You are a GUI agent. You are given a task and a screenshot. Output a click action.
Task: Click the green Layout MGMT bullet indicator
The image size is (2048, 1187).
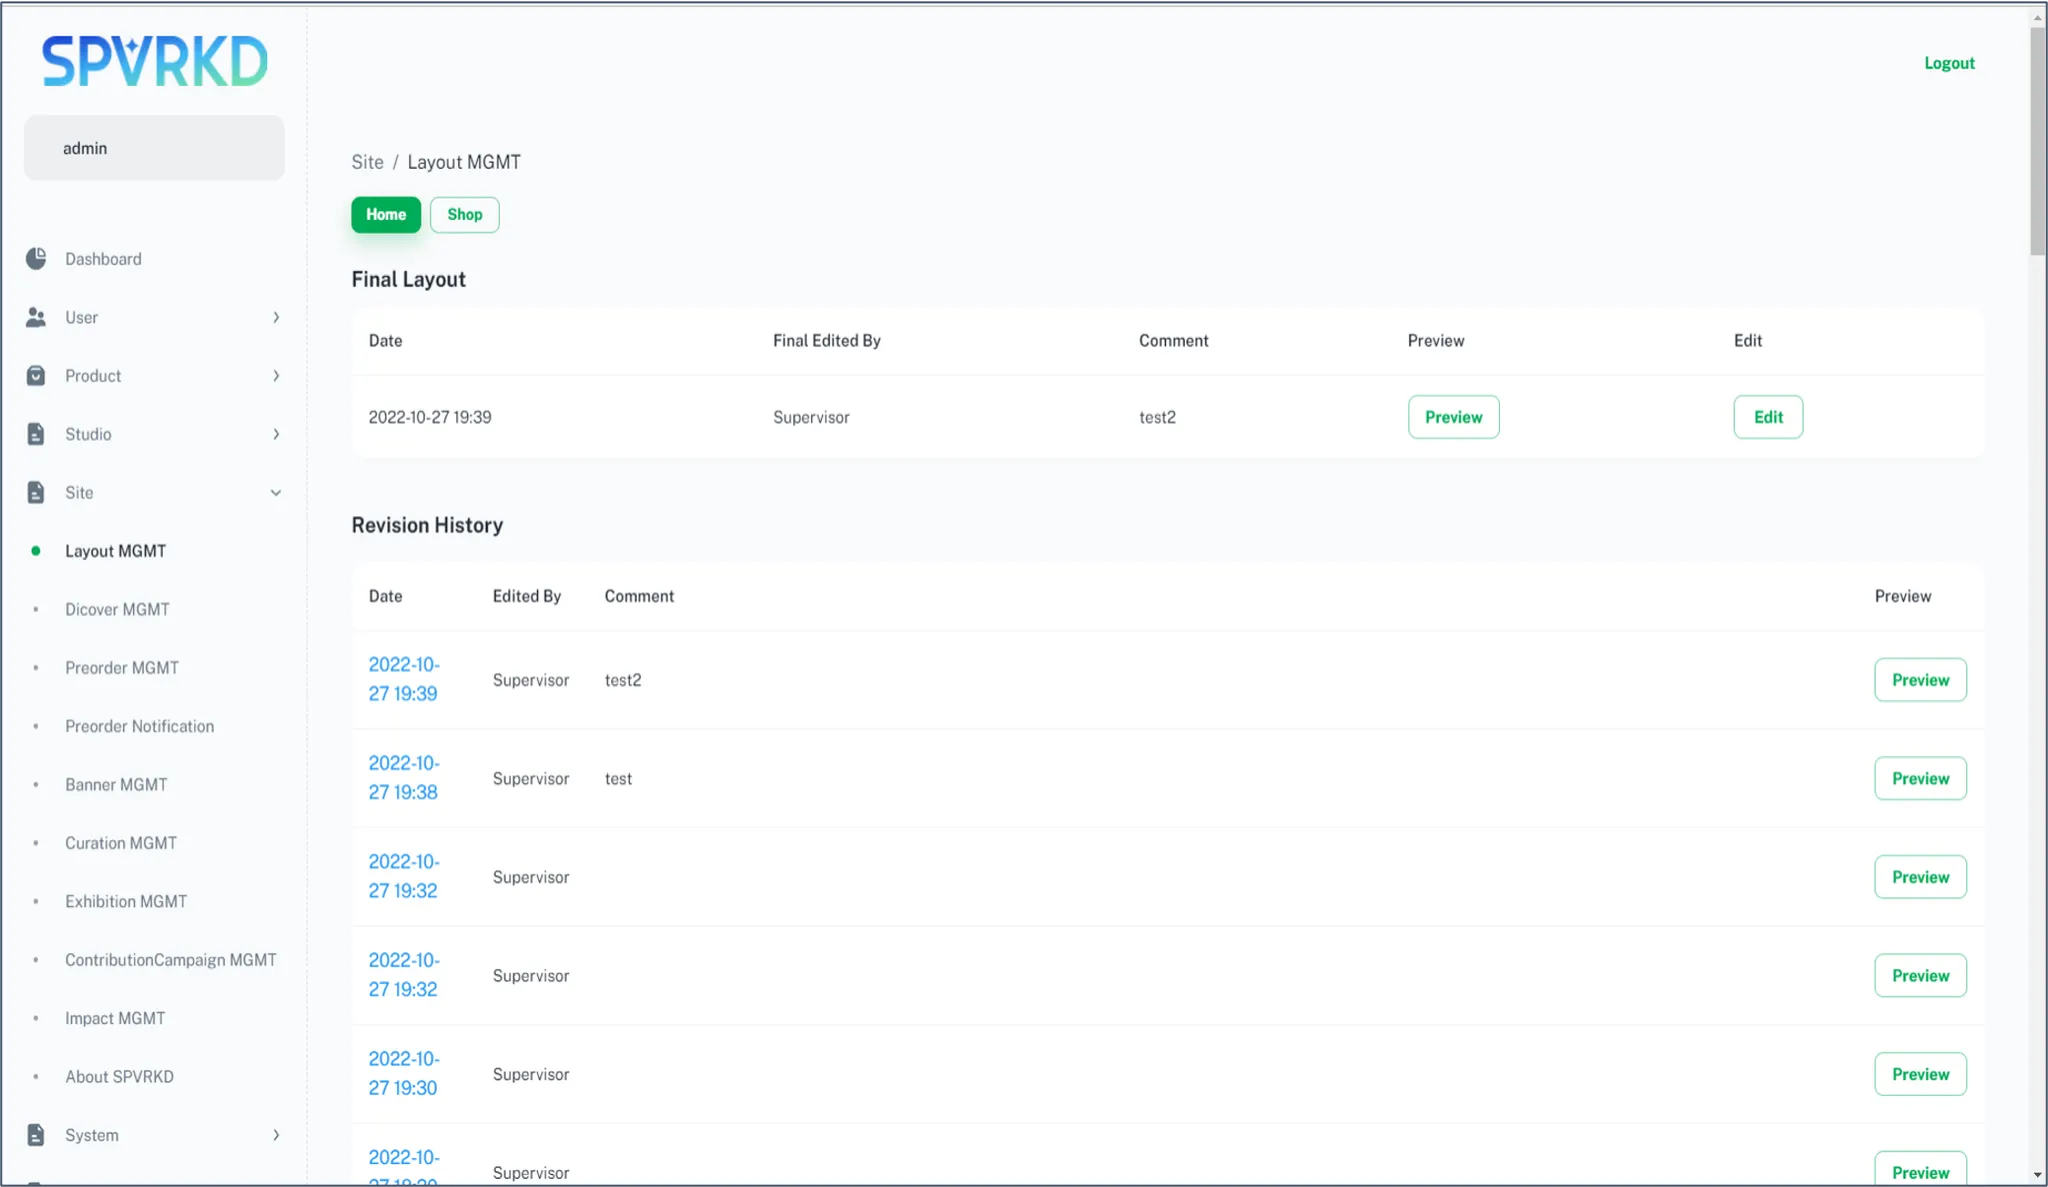(x=36, y=551)
